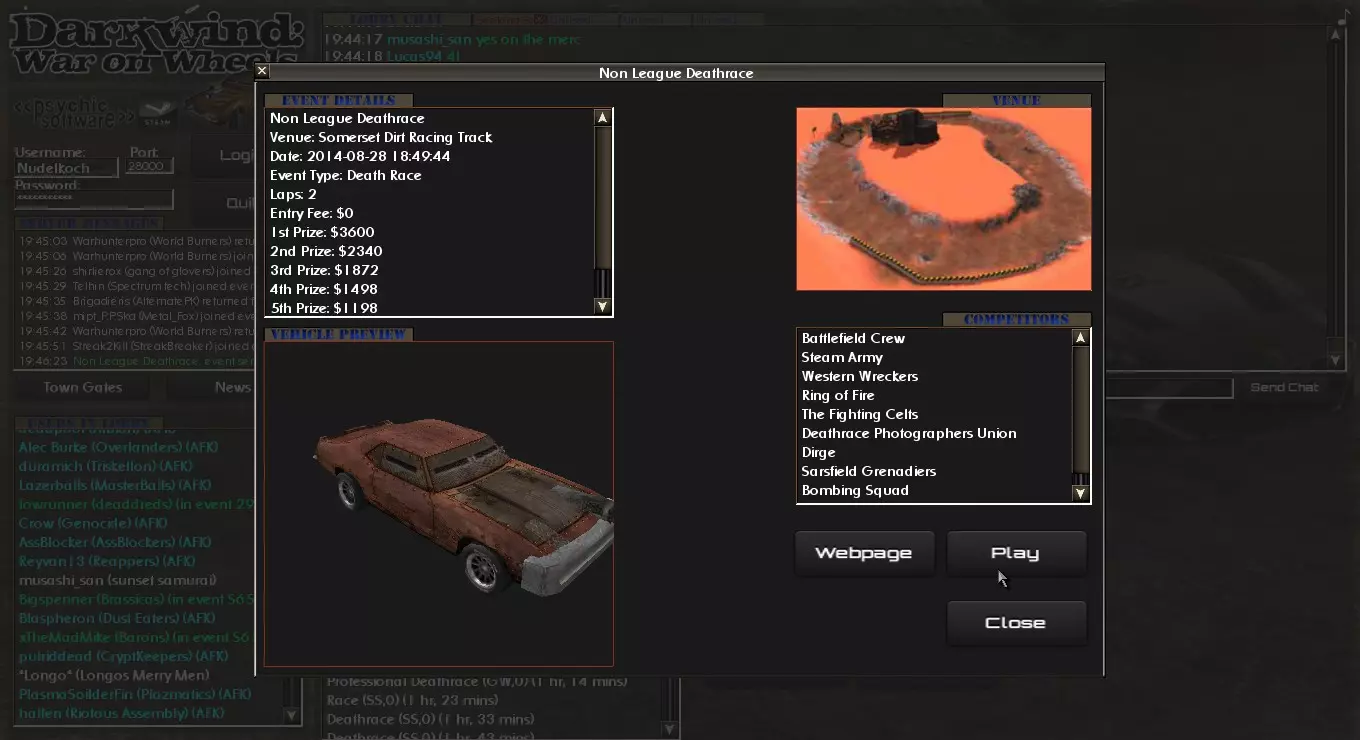Select competitor Sarsfield Grenadiers
Screen dimensions: 1360x740
[868, 471]
